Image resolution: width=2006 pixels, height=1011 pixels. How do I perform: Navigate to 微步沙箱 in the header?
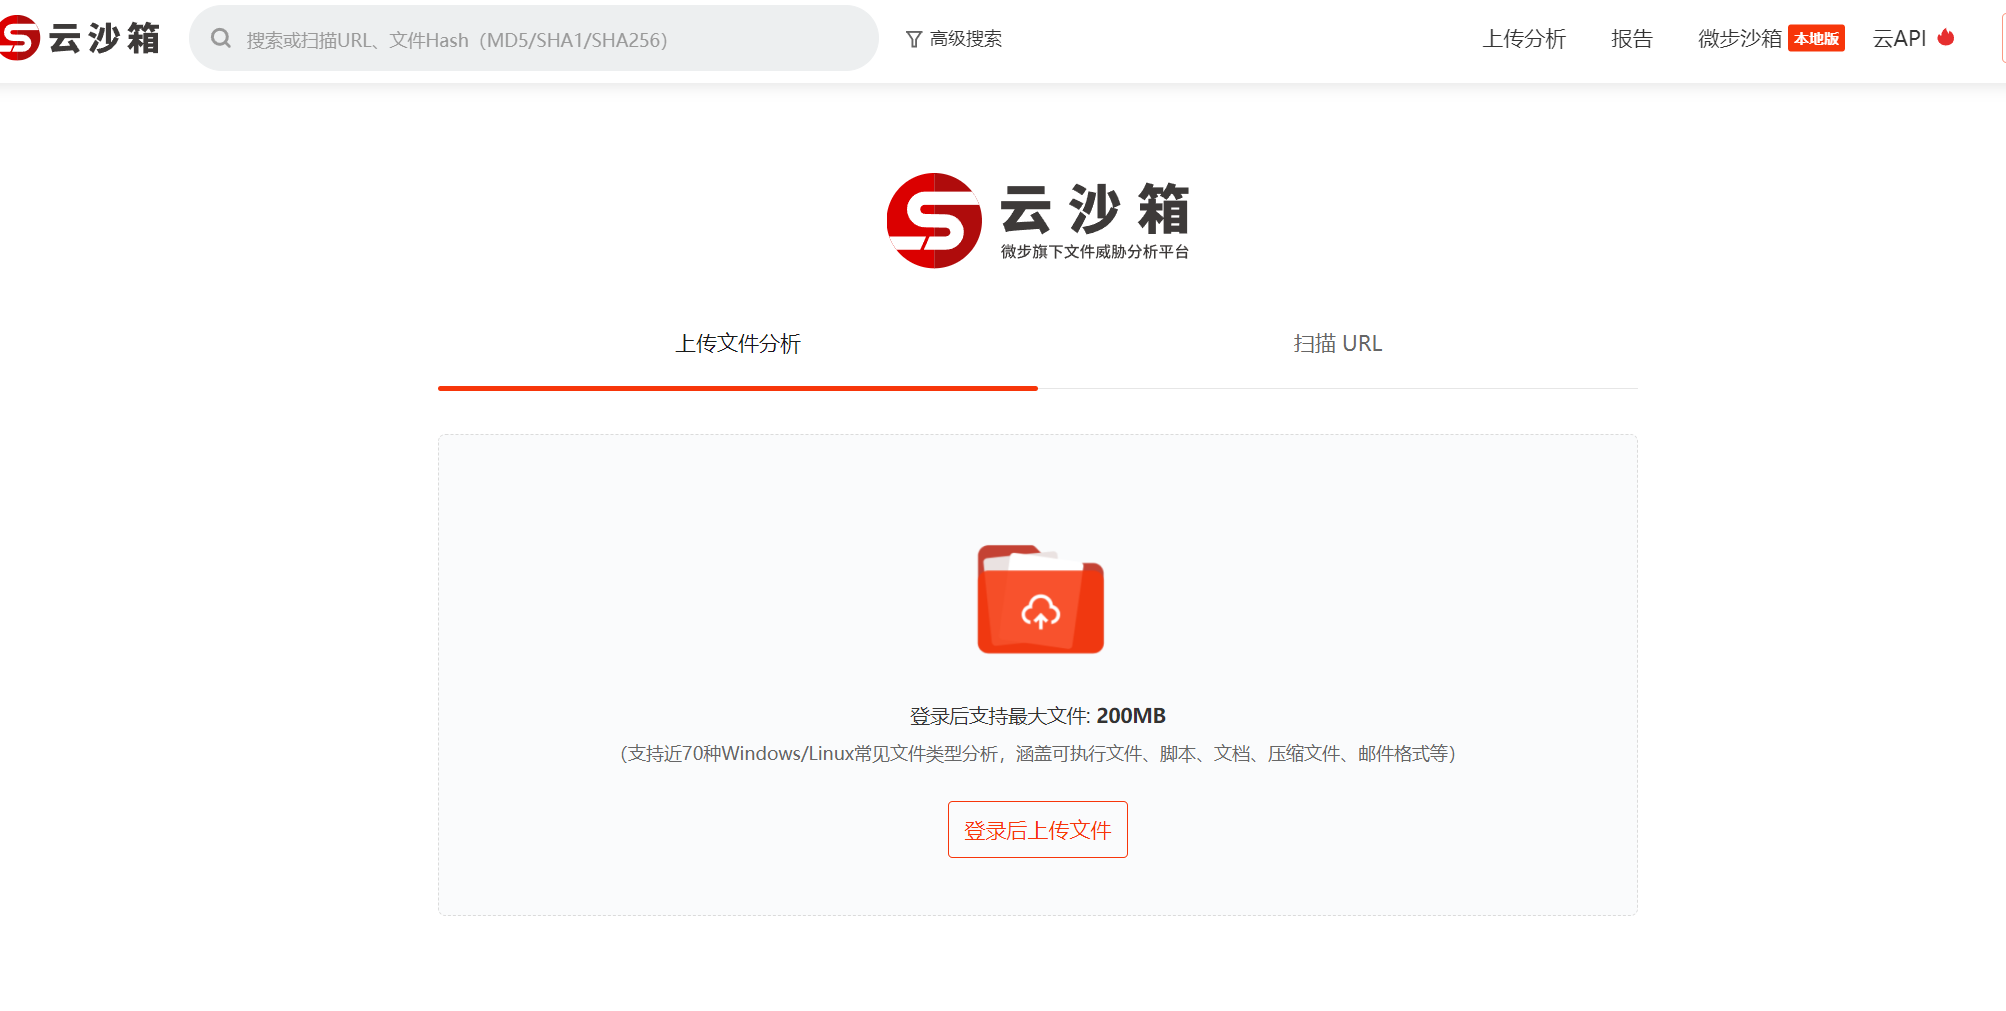pyautogui.click(x=1738, y=38)
